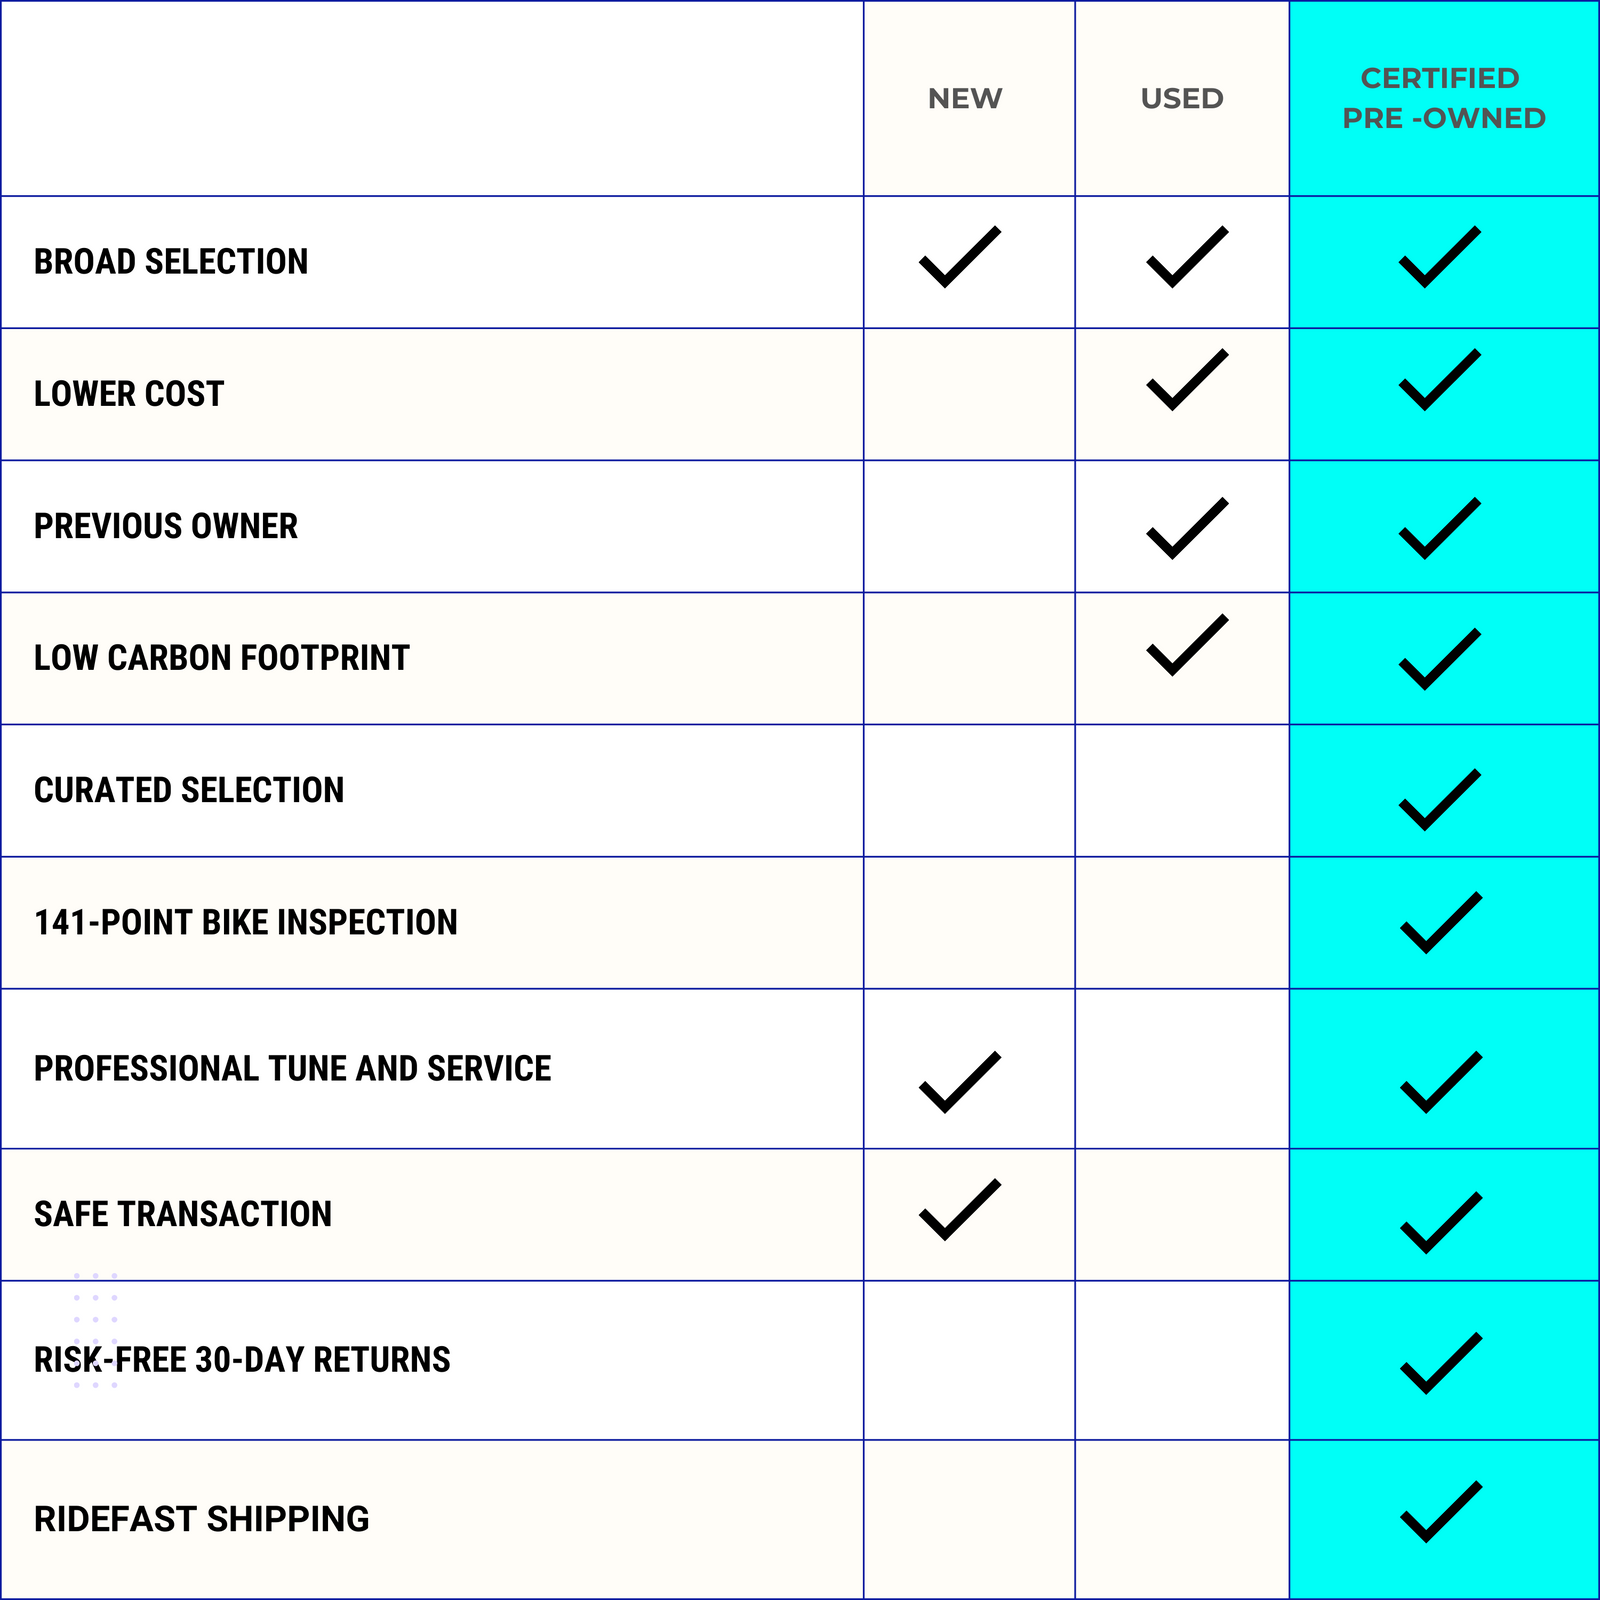This screenshot has width=1600, height=1600.
Task: Click the Ridefast Shipping row label
Action: pos(202,1519)
